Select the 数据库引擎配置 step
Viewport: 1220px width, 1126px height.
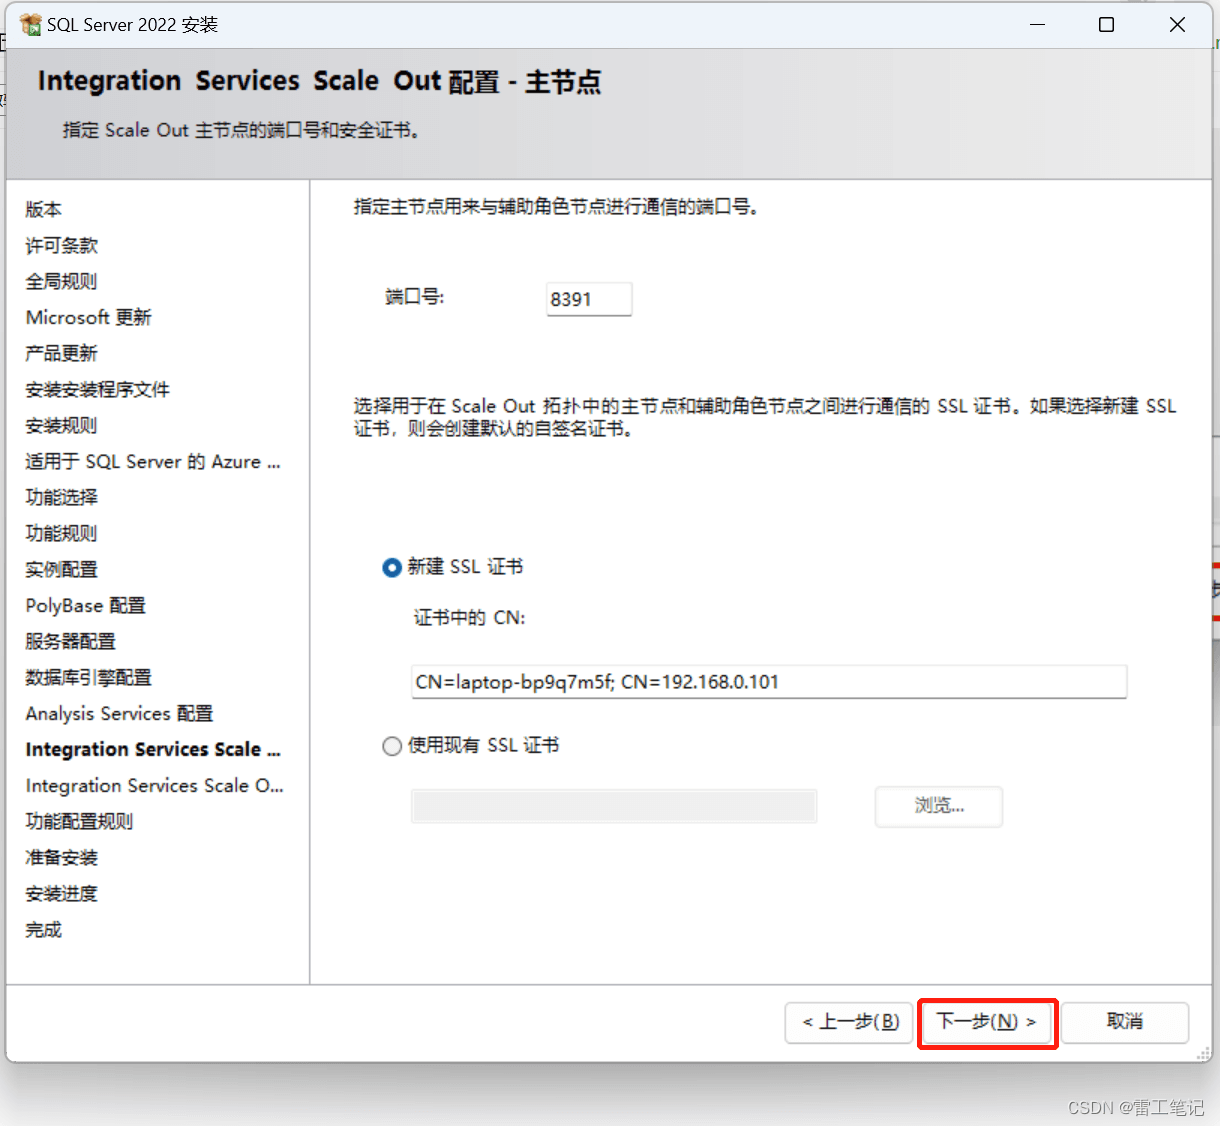click(89, 677)
